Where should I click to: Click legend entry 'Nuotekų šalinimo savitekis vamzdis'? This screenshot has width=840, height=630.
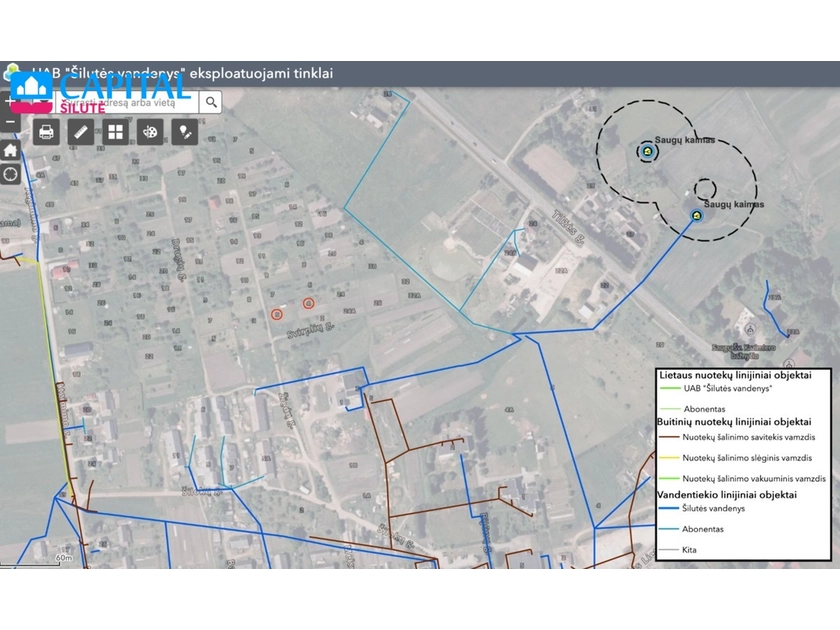tap(748, 437)
